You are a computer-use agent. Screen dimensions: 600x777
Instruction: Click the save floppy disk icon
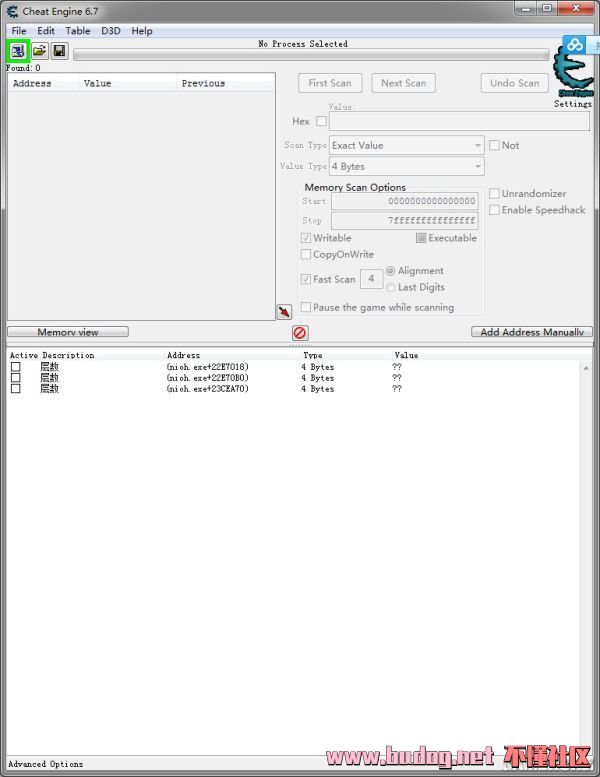pyautogui.click(x=59, y=51)
